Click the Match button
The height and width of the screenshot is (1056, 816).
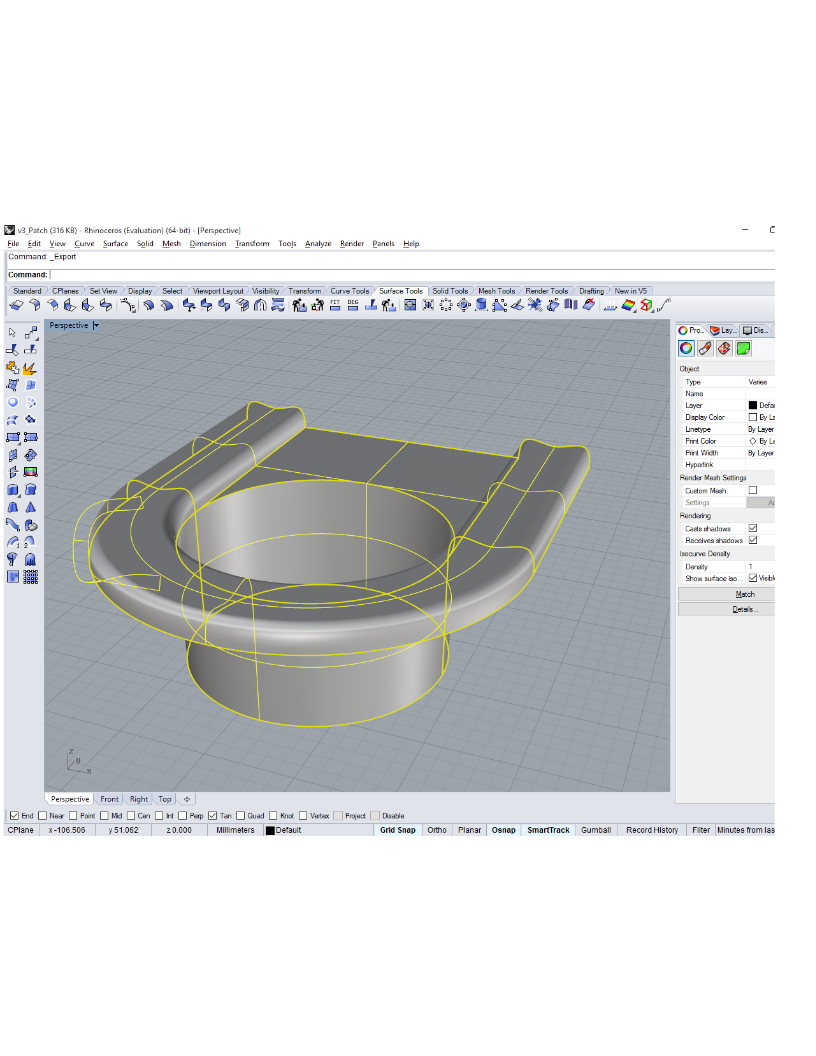(744, 594)
